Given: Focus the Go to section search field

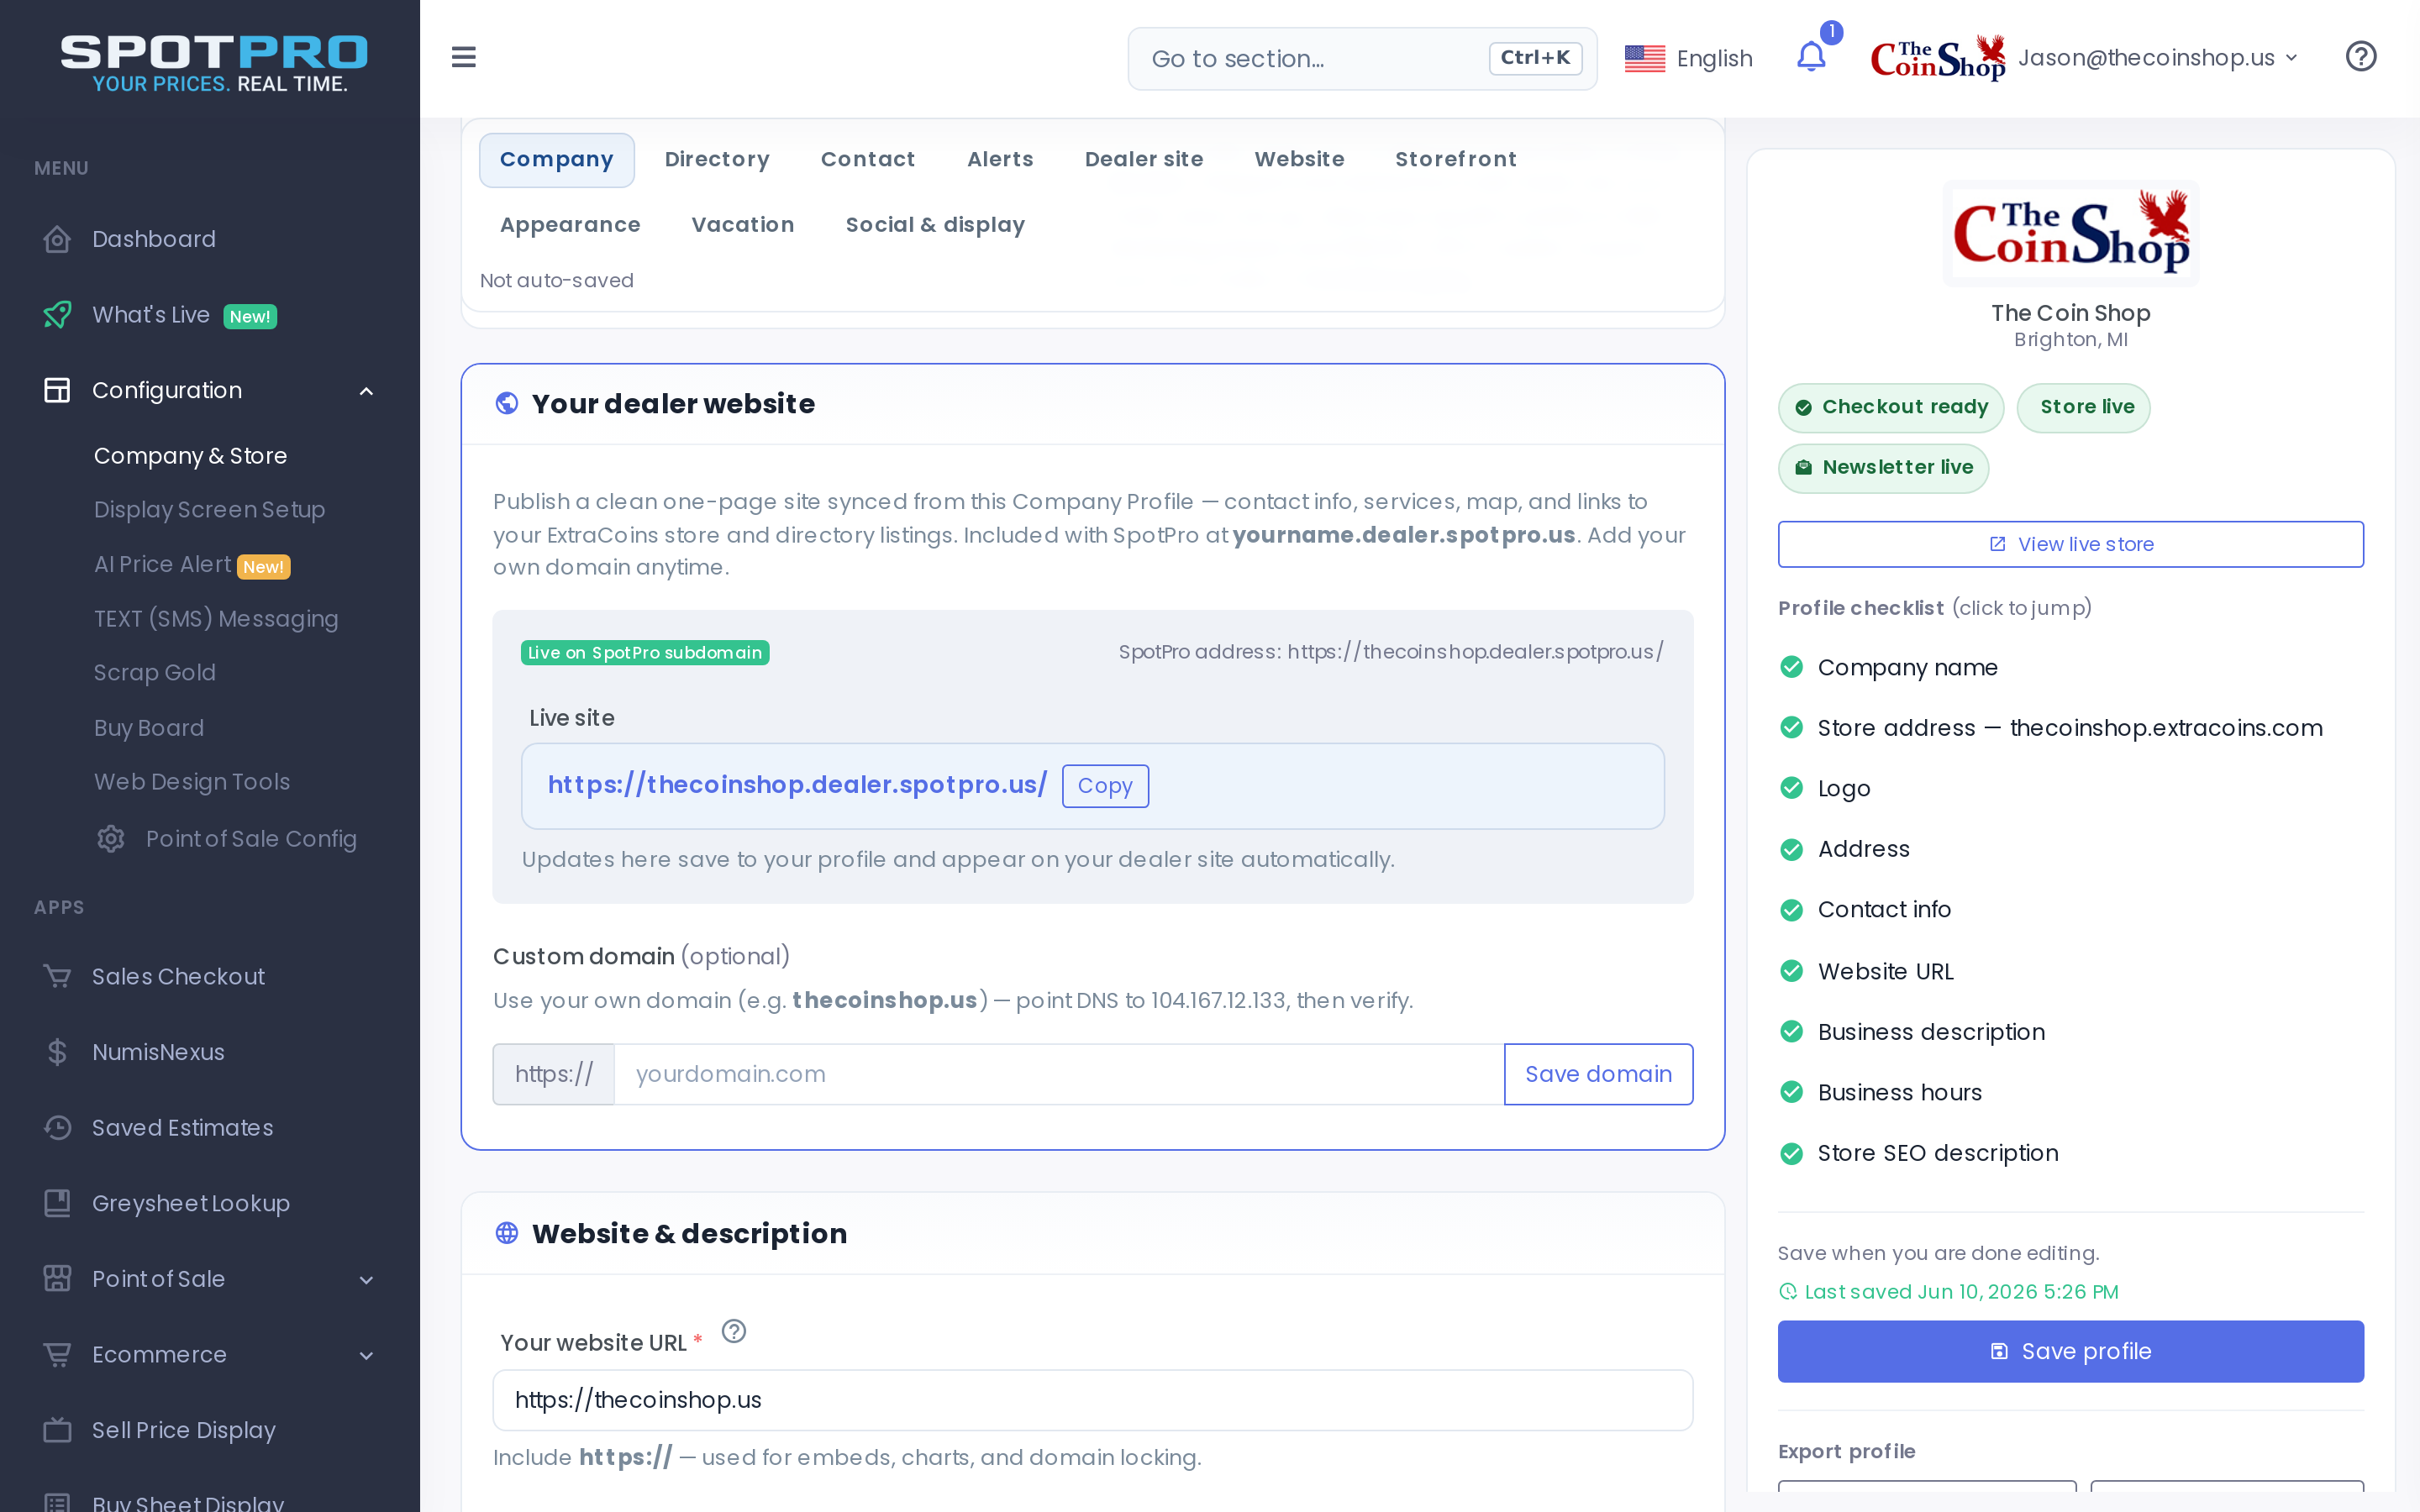Looking at the screenshot, I should [1362, 59].
